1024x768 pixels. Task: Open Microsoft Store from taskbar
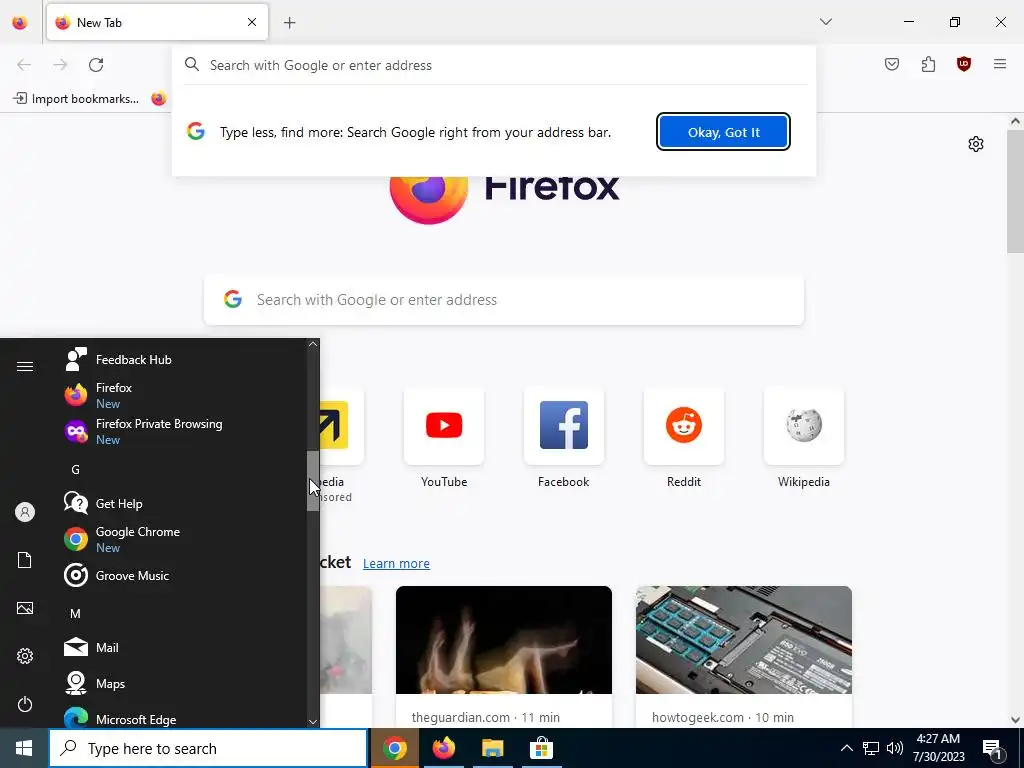[541, 748]
